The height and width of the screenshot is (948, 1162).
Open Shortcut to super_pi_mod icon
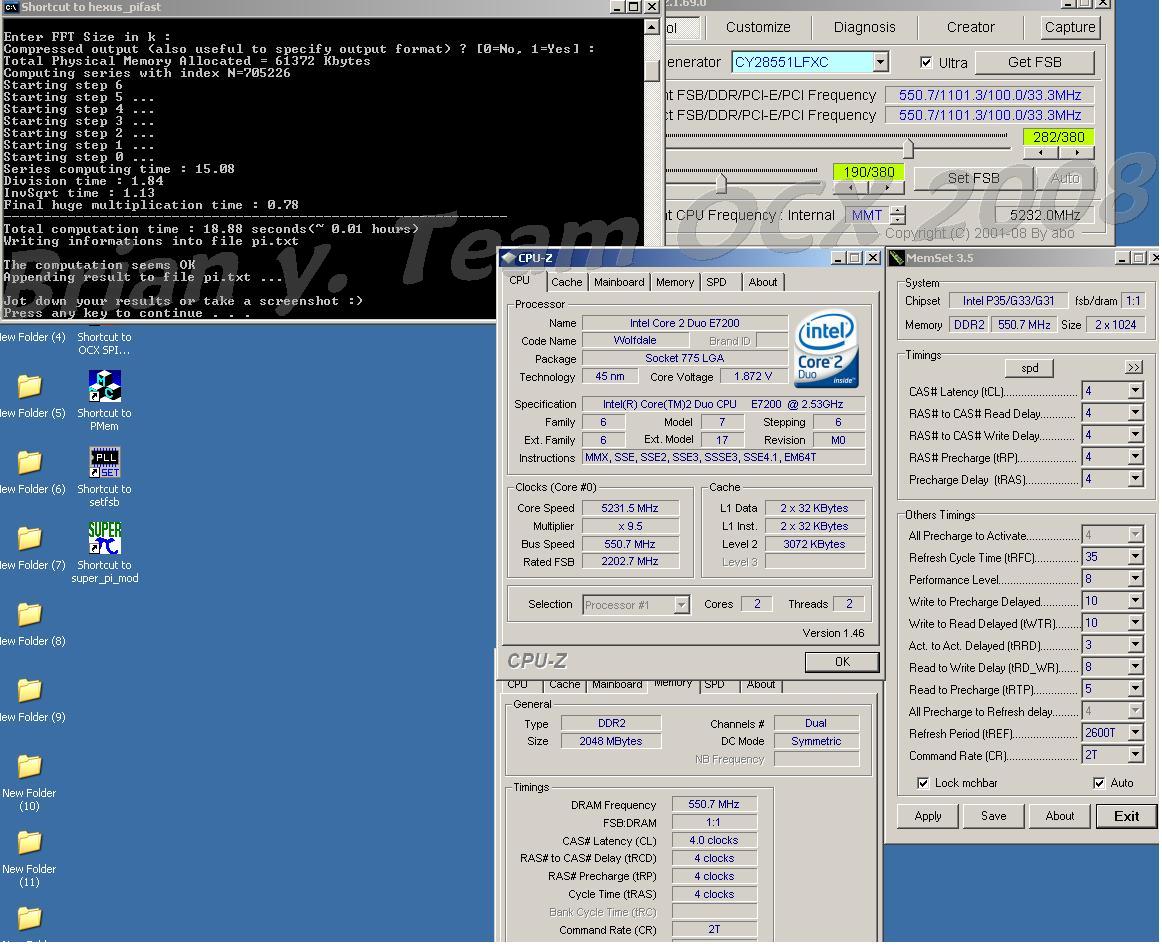(x=104, y=538)
